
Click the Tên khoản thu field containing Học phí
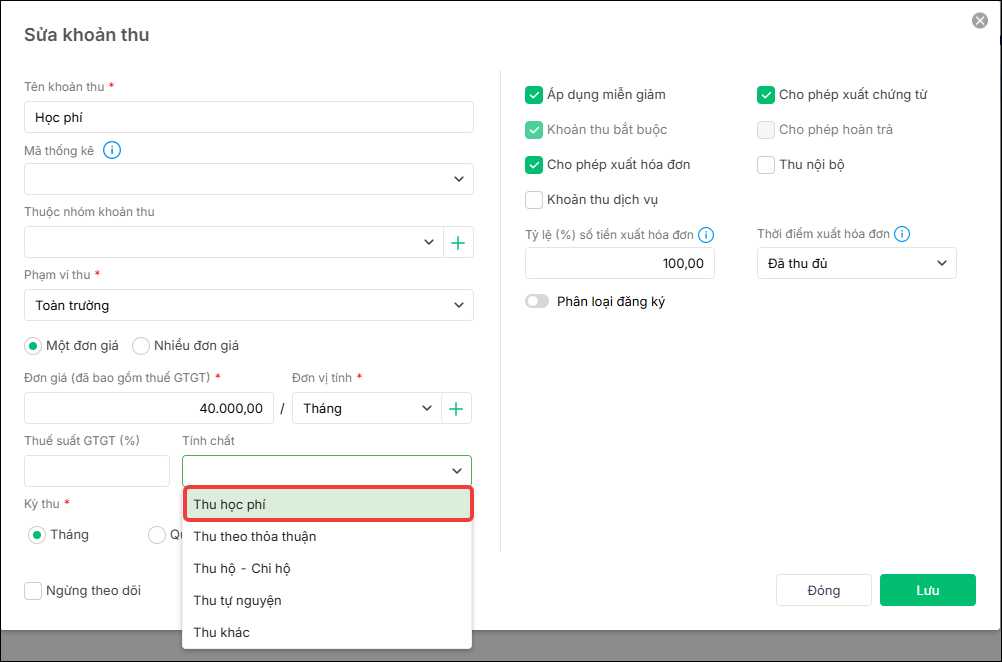[x=249, y=117]
